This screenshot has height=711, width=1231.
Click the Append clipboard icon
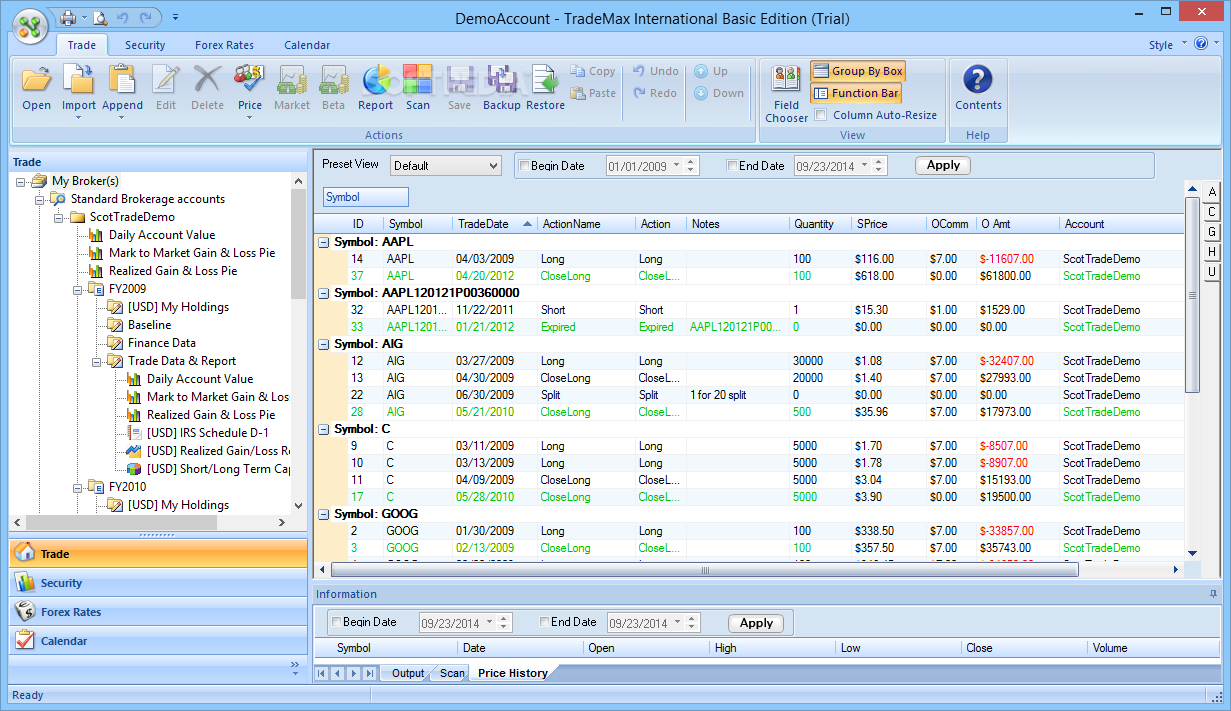click(122, 79)
